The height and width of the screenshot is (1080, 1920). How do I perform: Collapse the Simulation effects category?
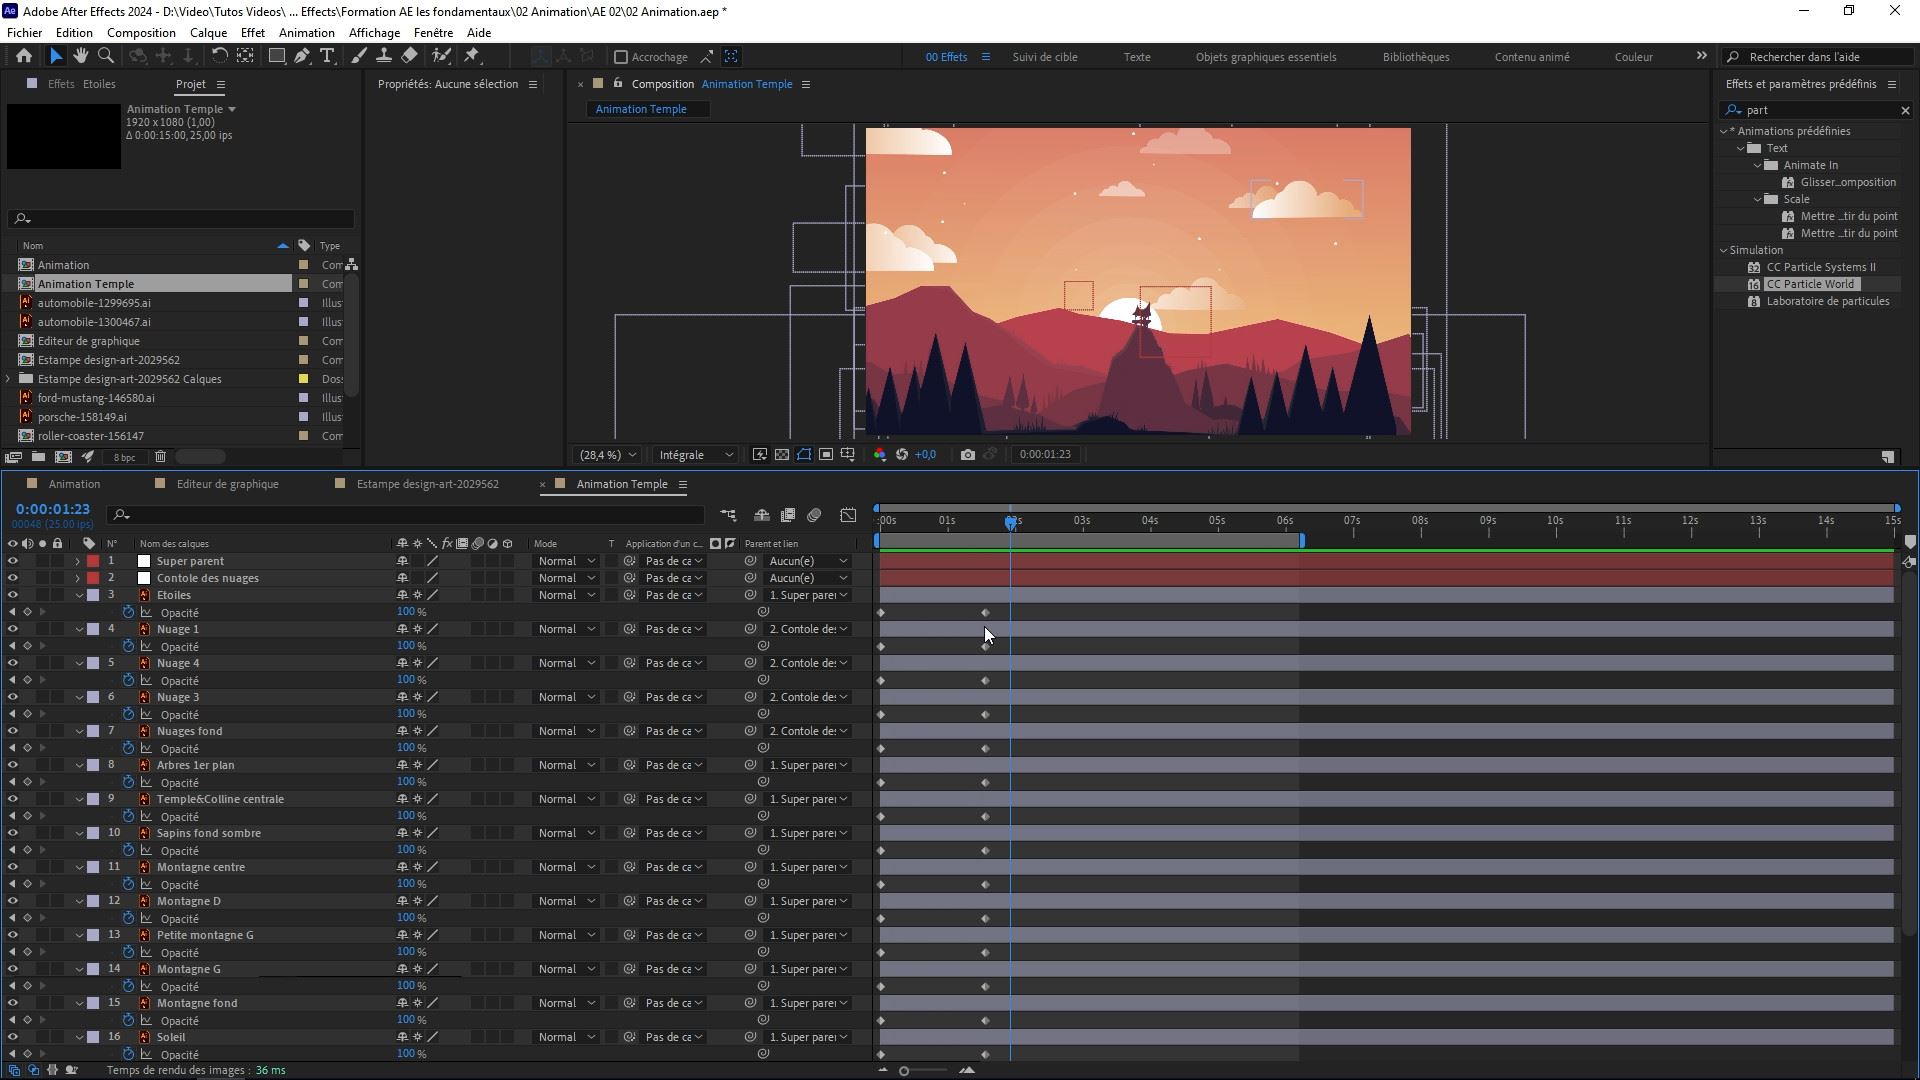[1724, 250]
